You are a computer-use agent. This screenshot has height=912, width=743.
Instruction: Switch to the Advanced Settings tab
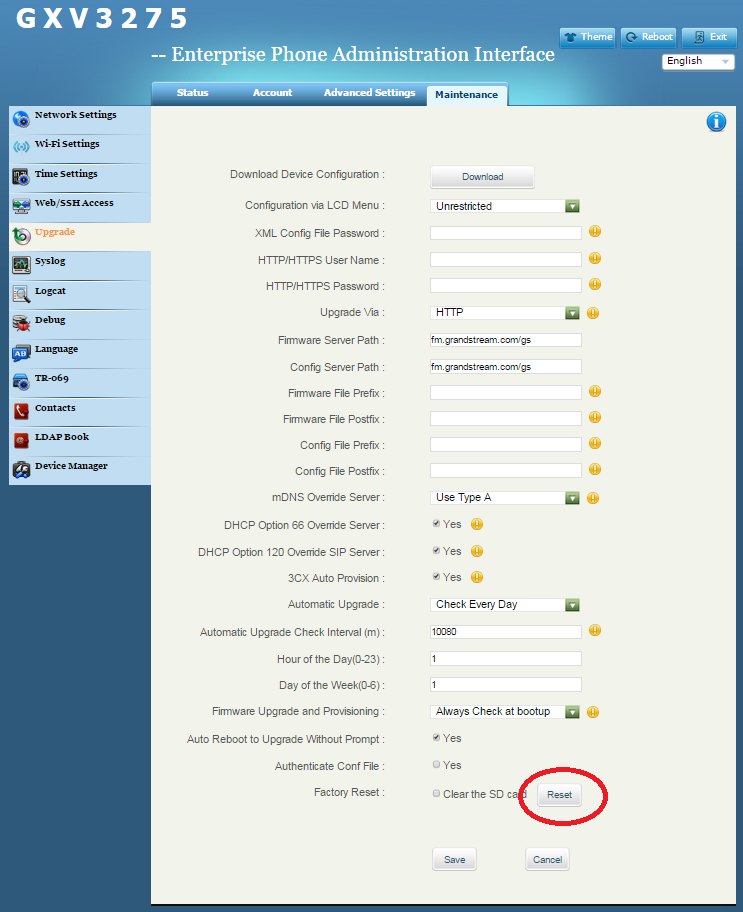(x=369, y=94)
